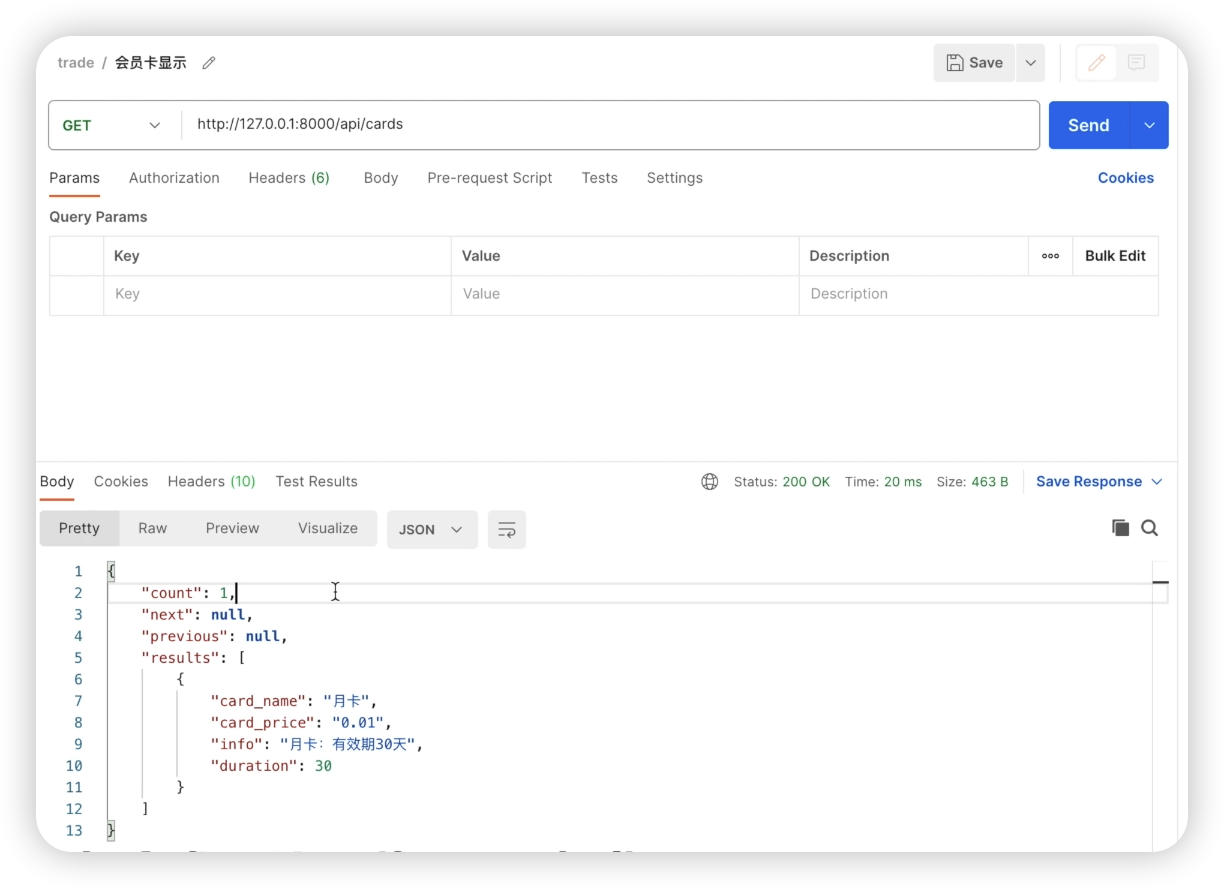This screenshot has height=888, width=1224.
Task: Click the query params Description input
Action: pyautogui.click(x=978, y=294)
